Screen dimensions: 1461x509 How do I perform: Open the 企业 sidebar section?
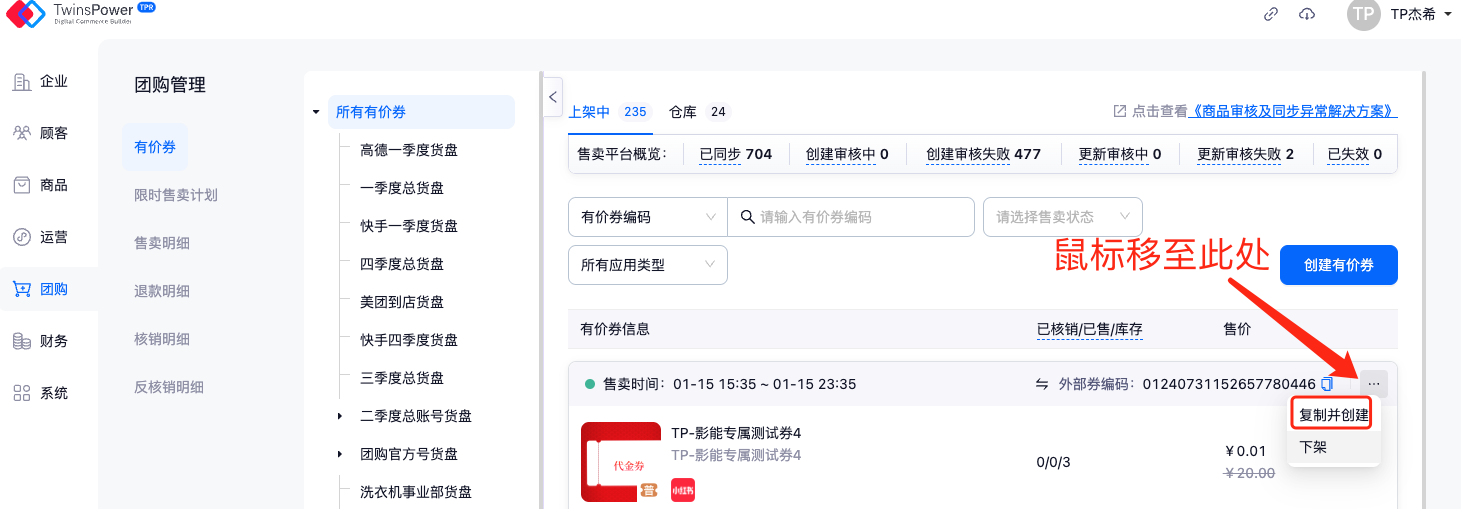click(41, 82)
